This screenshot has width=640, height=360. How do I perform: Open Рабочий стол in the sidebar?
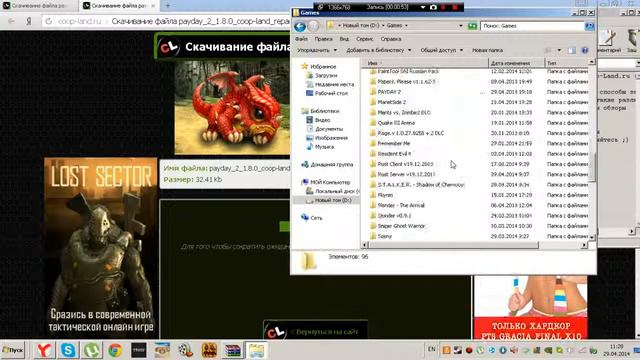click(x=327, y=93)
